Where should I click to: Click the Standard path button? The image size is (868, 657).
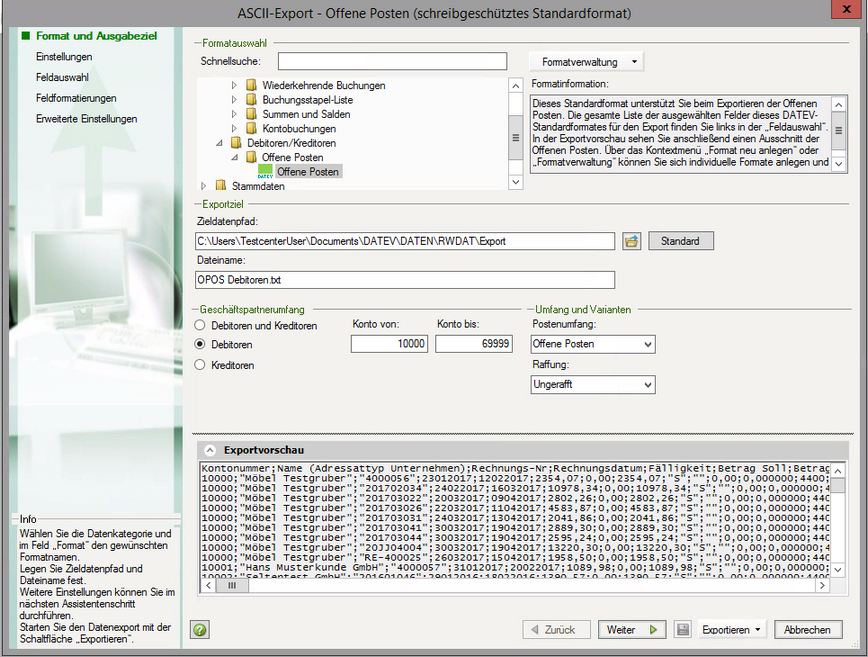pyautogui.click(x=680, y=241)
